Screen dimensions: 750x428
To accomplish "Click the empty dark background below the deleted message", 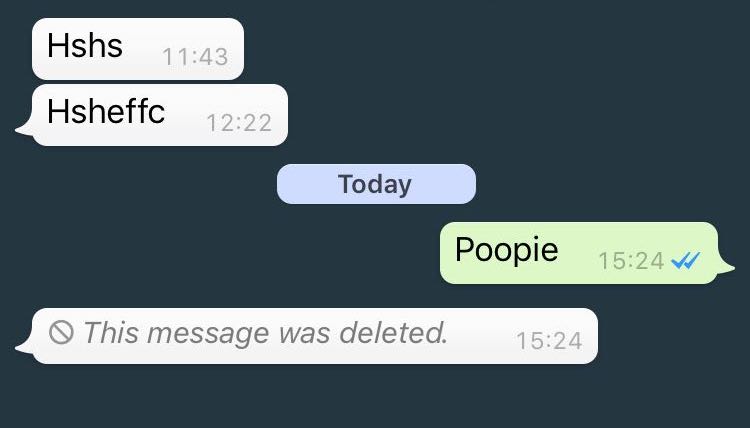I will 375,397.
